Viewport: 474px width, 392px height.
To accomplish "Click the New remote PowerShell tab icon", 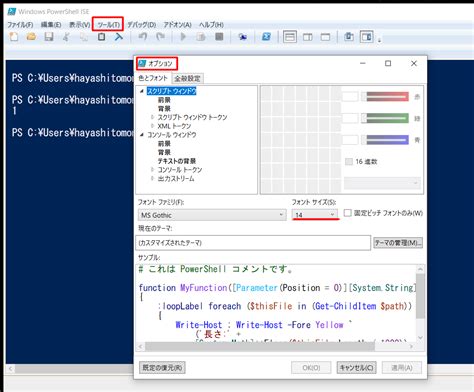I will pos(243,37).
